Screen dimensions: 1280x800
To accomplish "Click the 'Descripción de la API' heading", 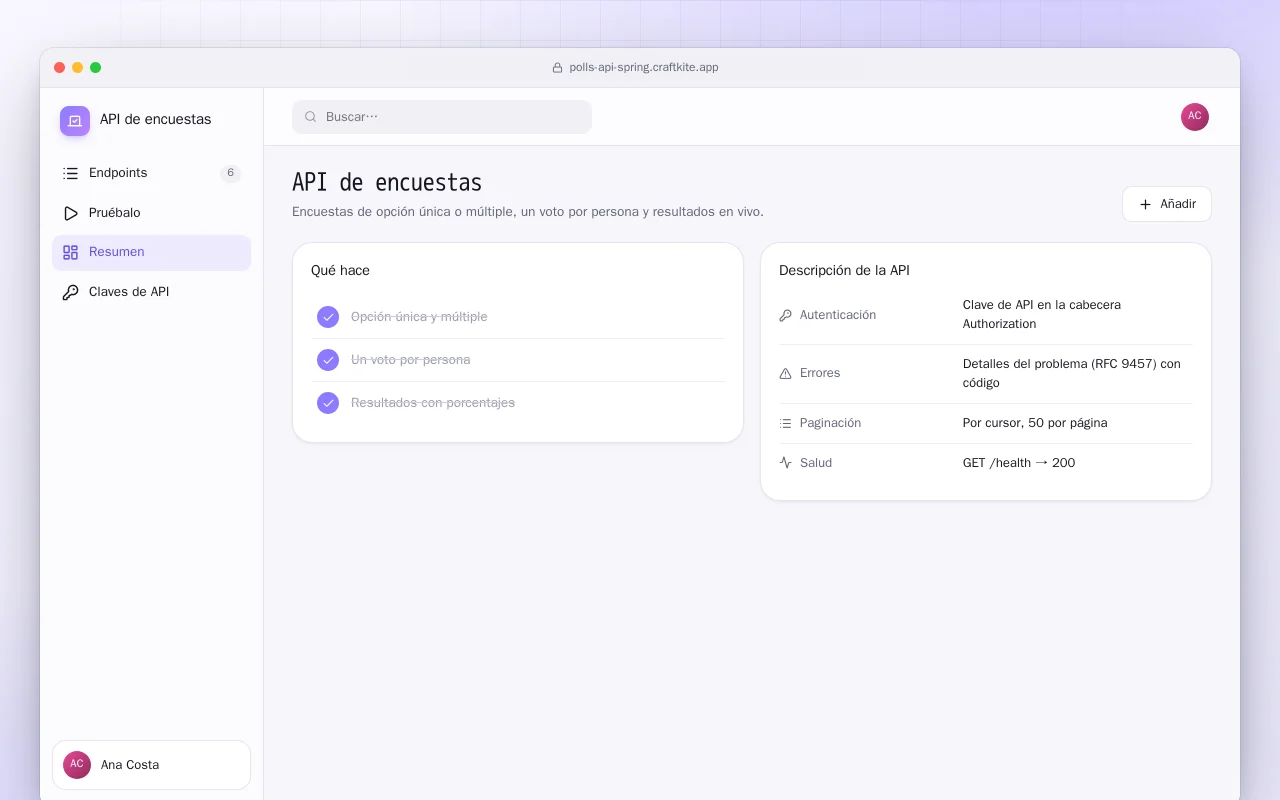I will tap(844, 271).
